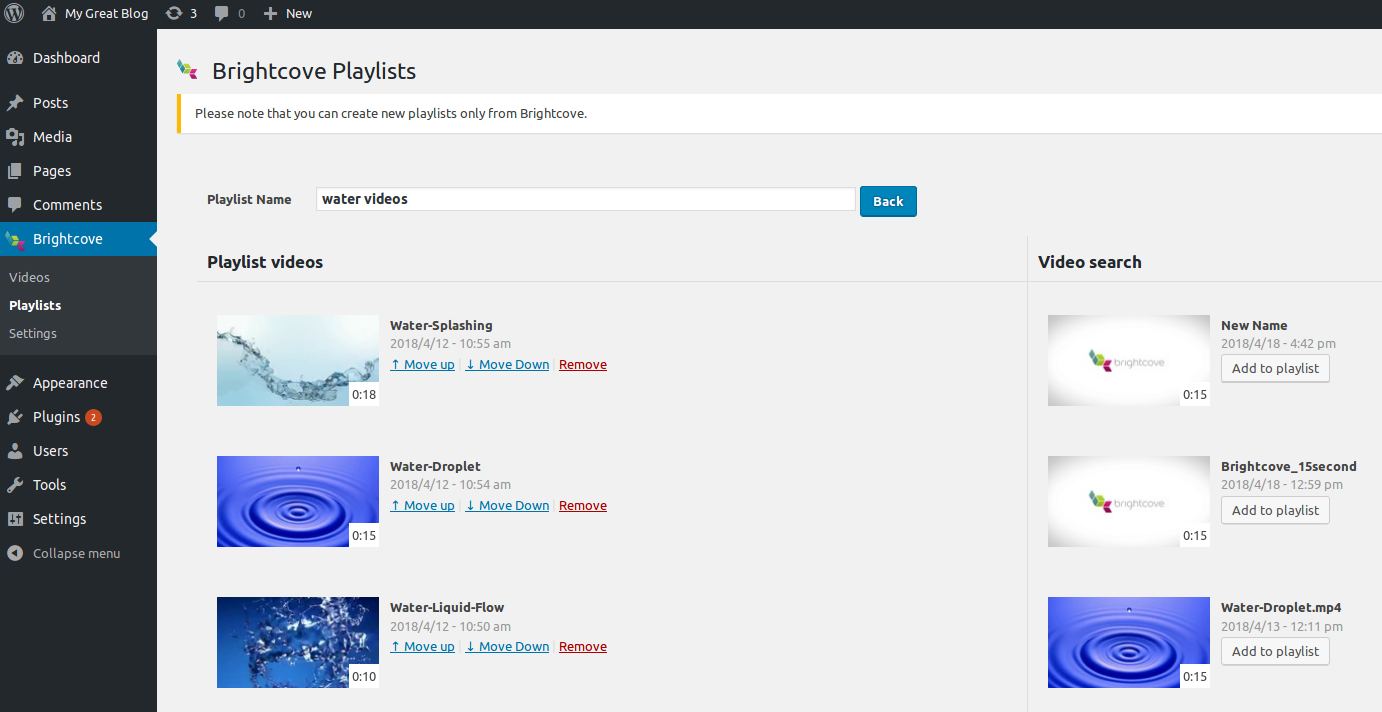The height and width of the screenshot is (712, 1382).
Task: Open the Tools wrench menu
Action: point(49,485)
